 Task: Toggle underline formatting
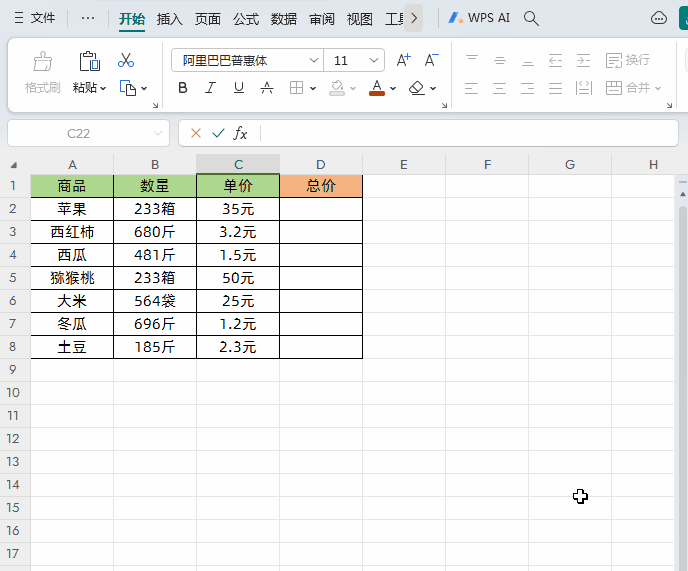pyautogui.click(x=239, y=88)
